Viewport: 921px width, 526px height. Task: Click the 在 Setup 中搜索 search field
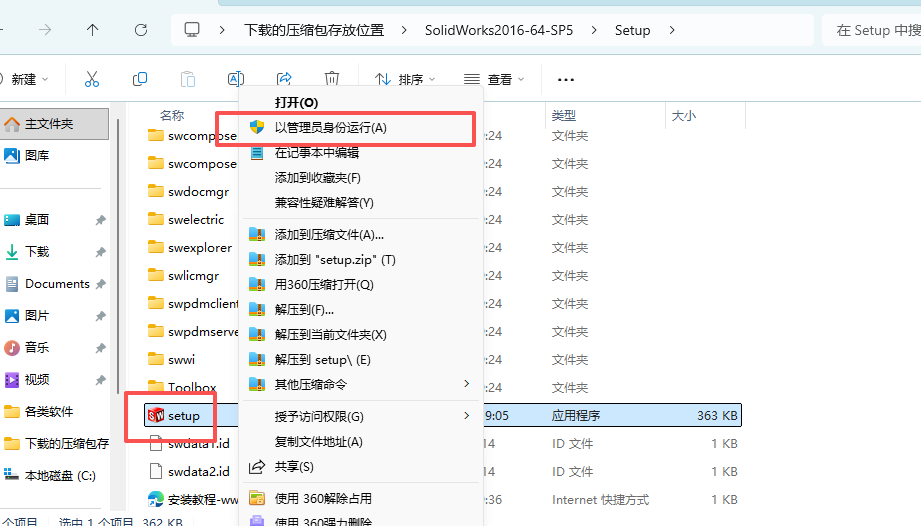[872, 30]
